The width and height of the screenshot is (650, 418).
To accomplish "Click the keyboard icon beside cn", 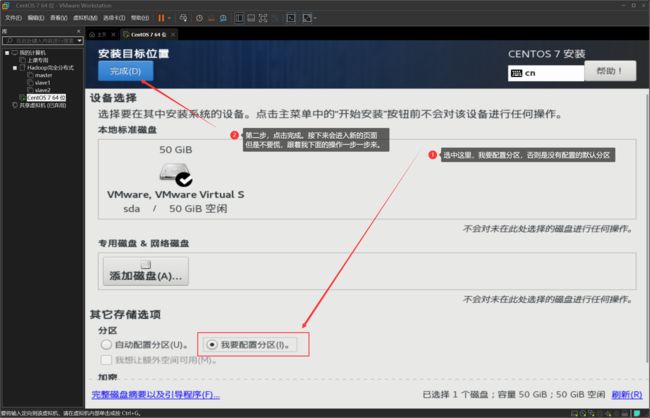I will tap(517, 73).
